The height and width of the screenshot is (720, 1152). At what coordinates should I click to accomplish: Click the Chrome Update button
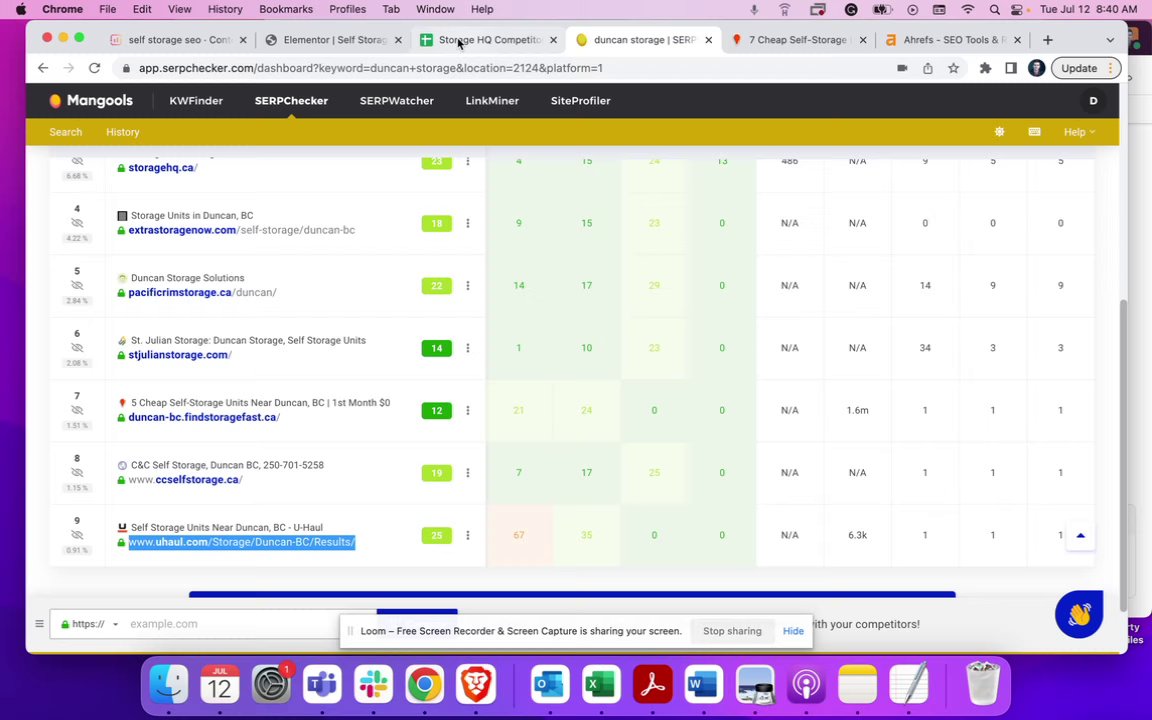[1086, 68]
